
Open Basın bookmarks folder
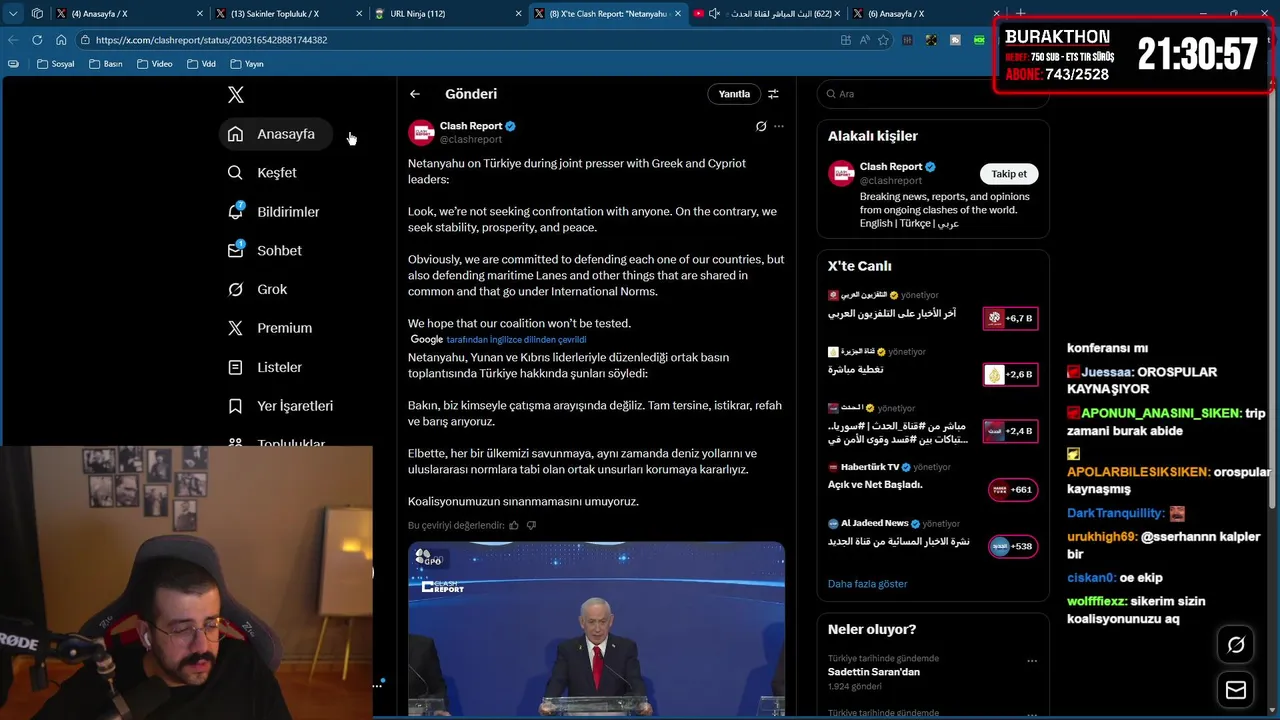[105, 64]
